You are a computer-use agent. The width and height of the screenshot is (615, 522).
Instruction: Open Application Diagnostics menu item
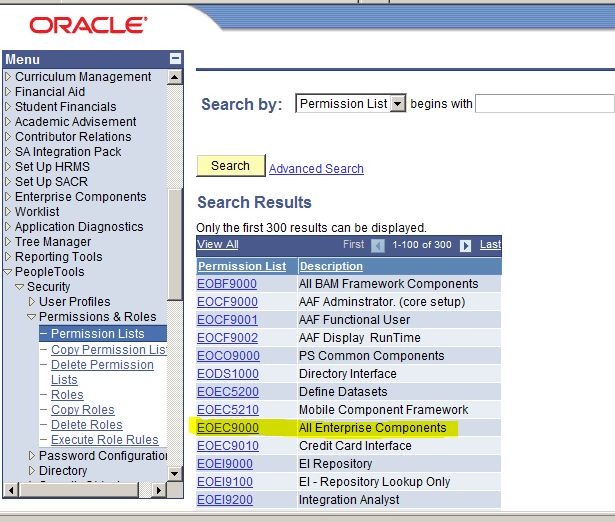(x=79, y=227)
